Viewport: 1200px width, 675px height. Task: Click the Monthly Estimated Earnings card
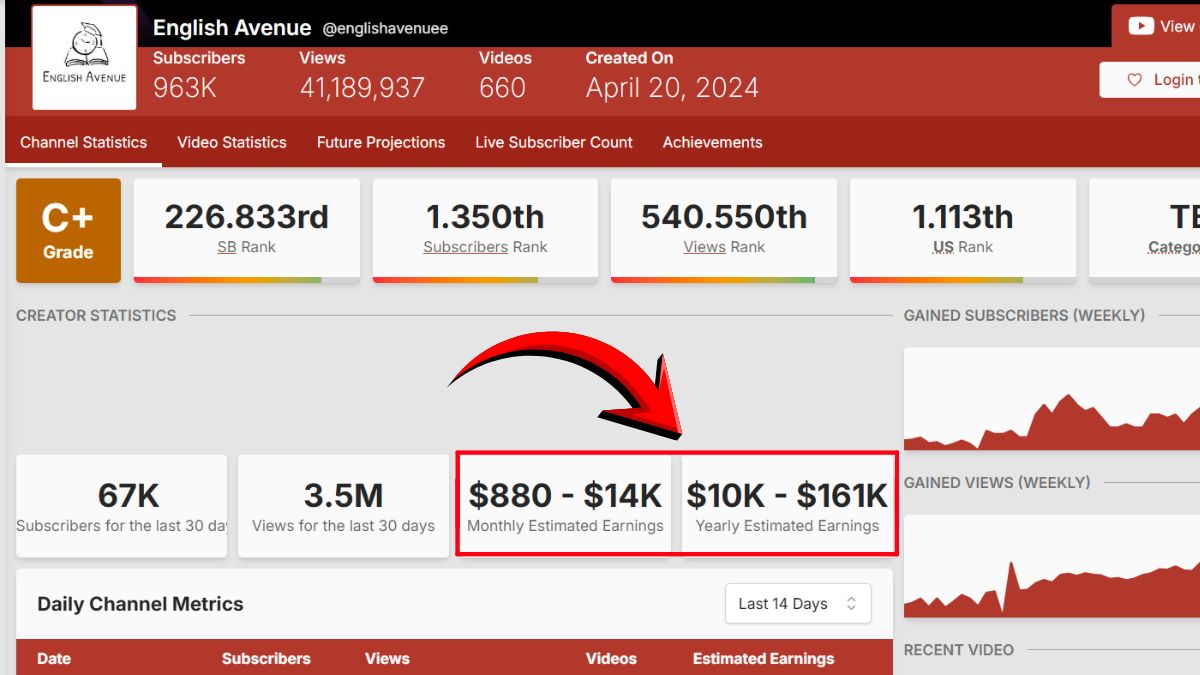coord(565,506)
